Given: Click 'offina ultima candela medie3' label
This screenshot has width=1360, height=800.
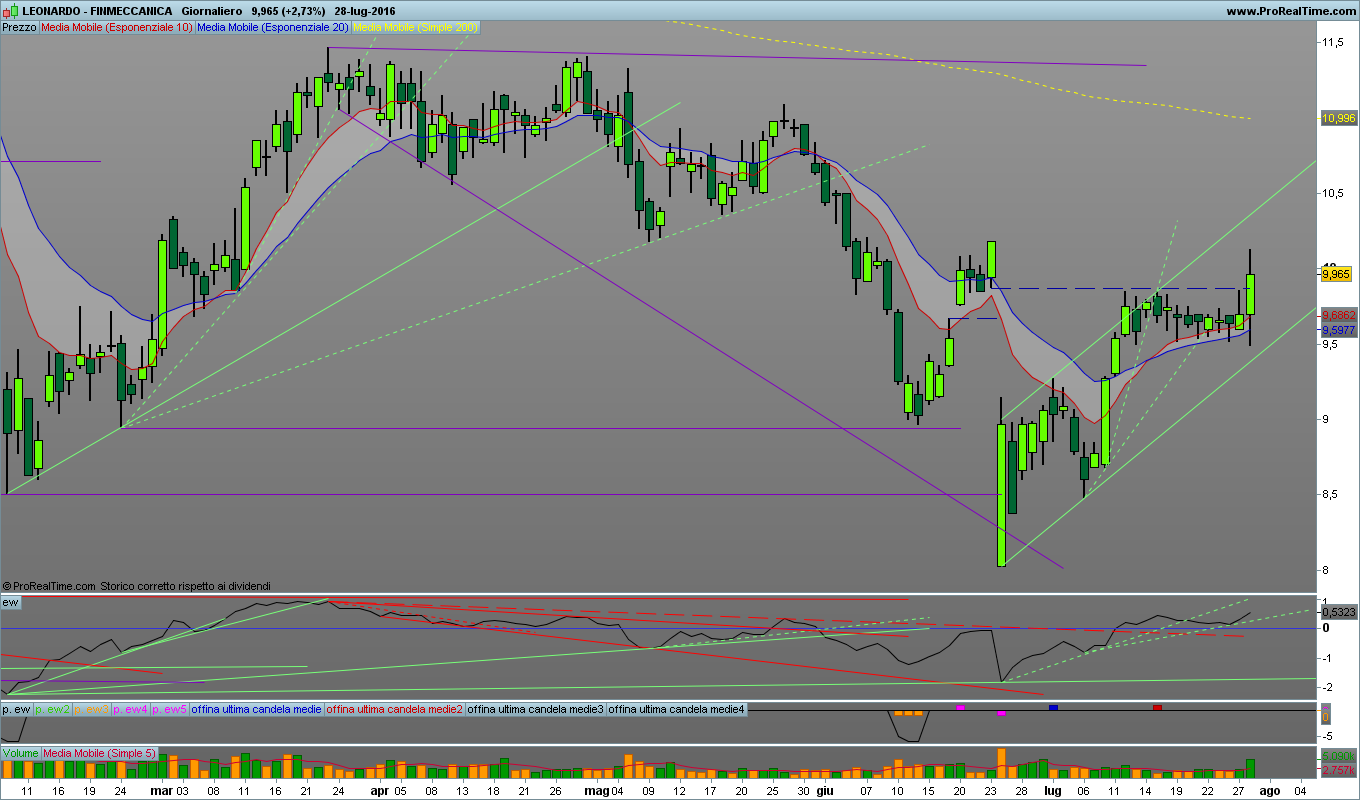Looking at the screenshot, I should [537, 709].
